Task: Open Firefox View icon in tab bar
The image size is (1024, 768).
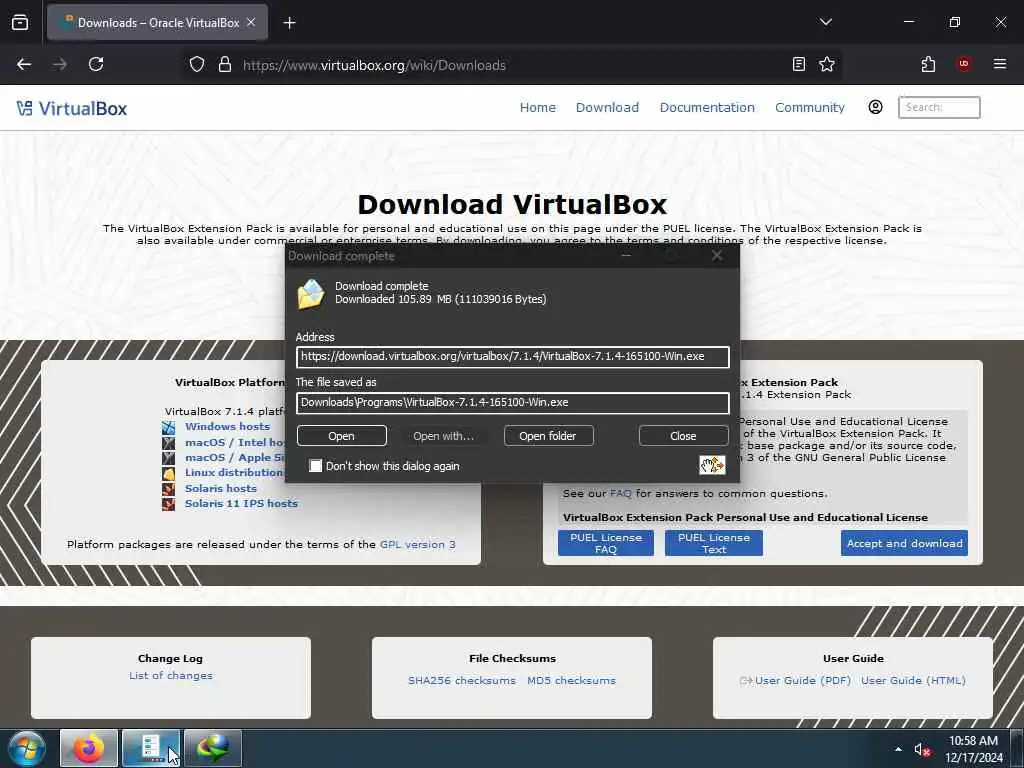Action: 20,23
